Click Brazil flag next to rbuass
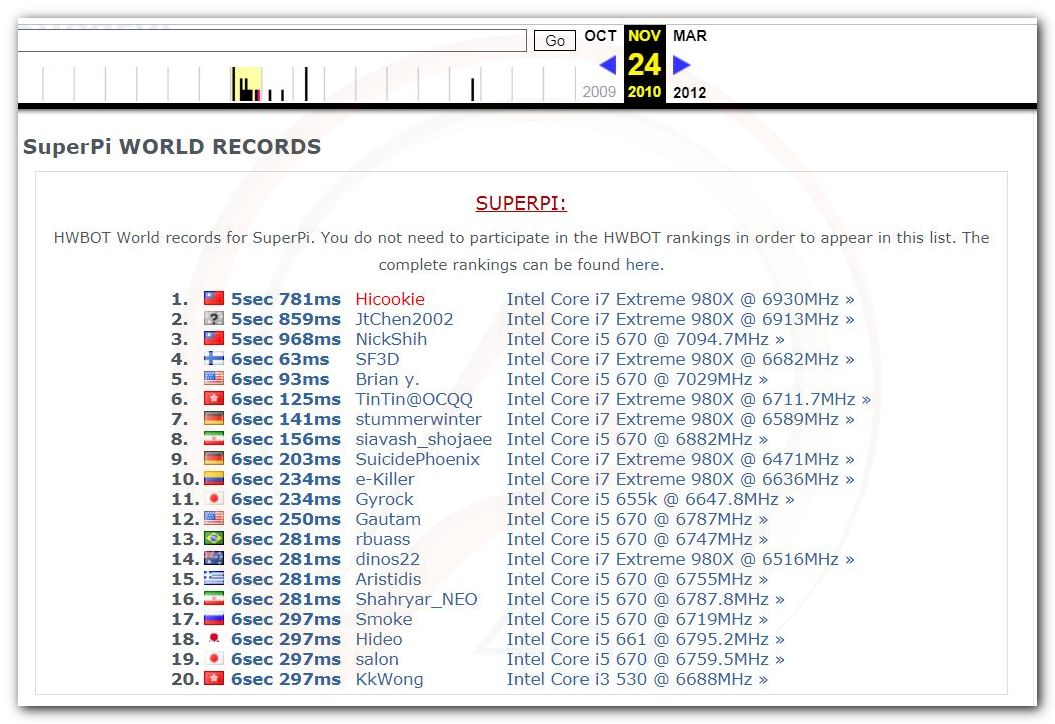 coord(214,538)
